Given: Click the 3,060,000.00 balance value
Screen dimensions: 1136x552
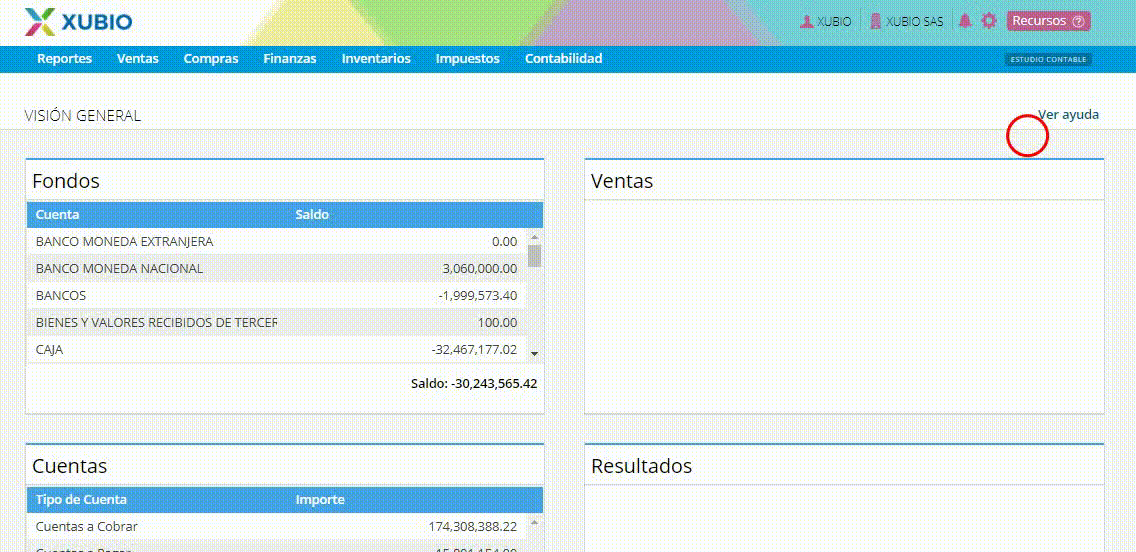Looking at the screenshot, I should 480,269.
